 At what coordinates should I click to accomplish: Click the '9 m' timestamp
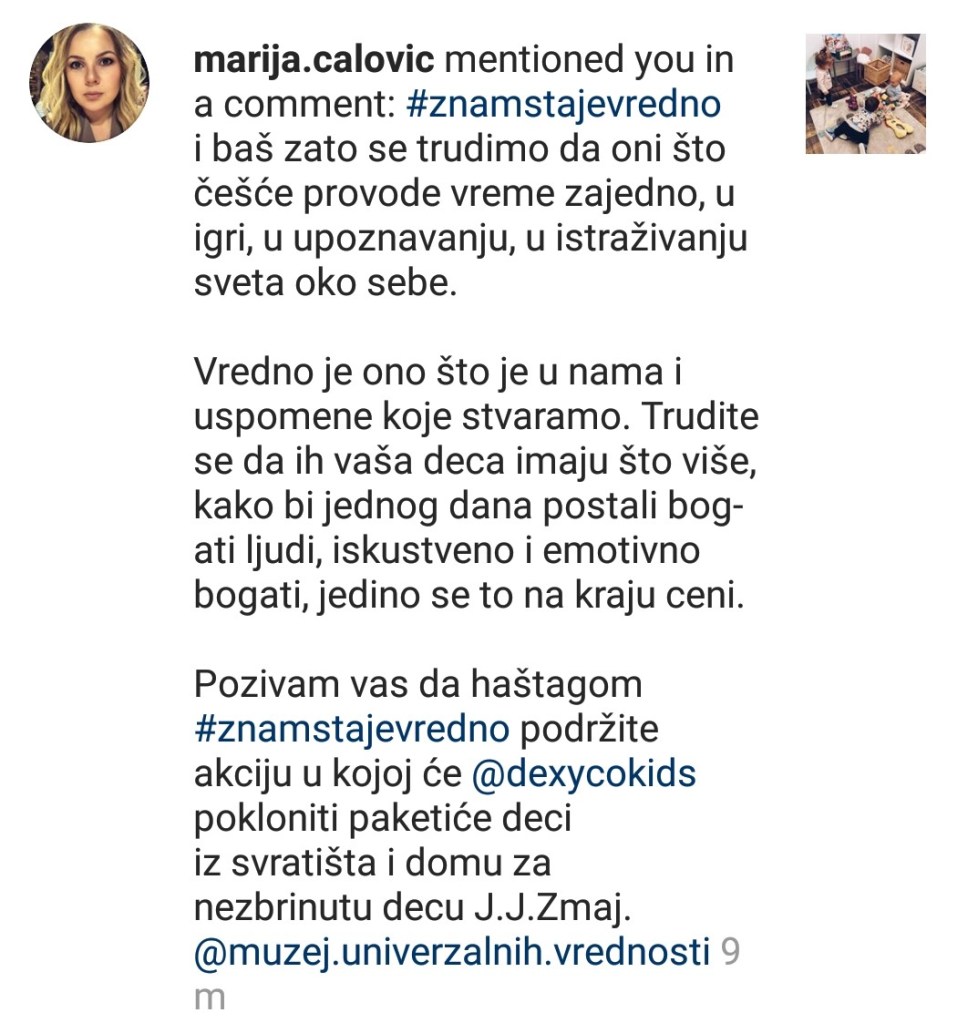(x=467, y=975)
